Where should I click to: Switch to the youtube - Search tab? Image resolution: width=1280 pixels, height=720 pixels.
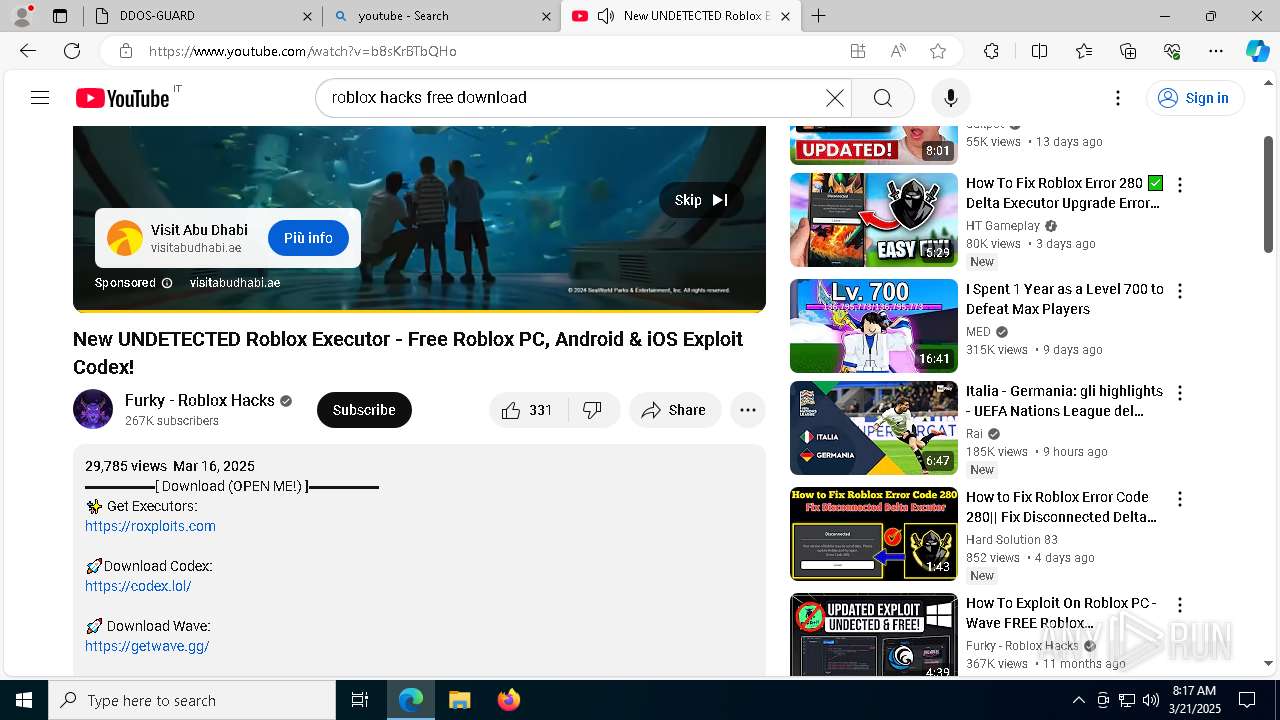[x=442, y=16]
